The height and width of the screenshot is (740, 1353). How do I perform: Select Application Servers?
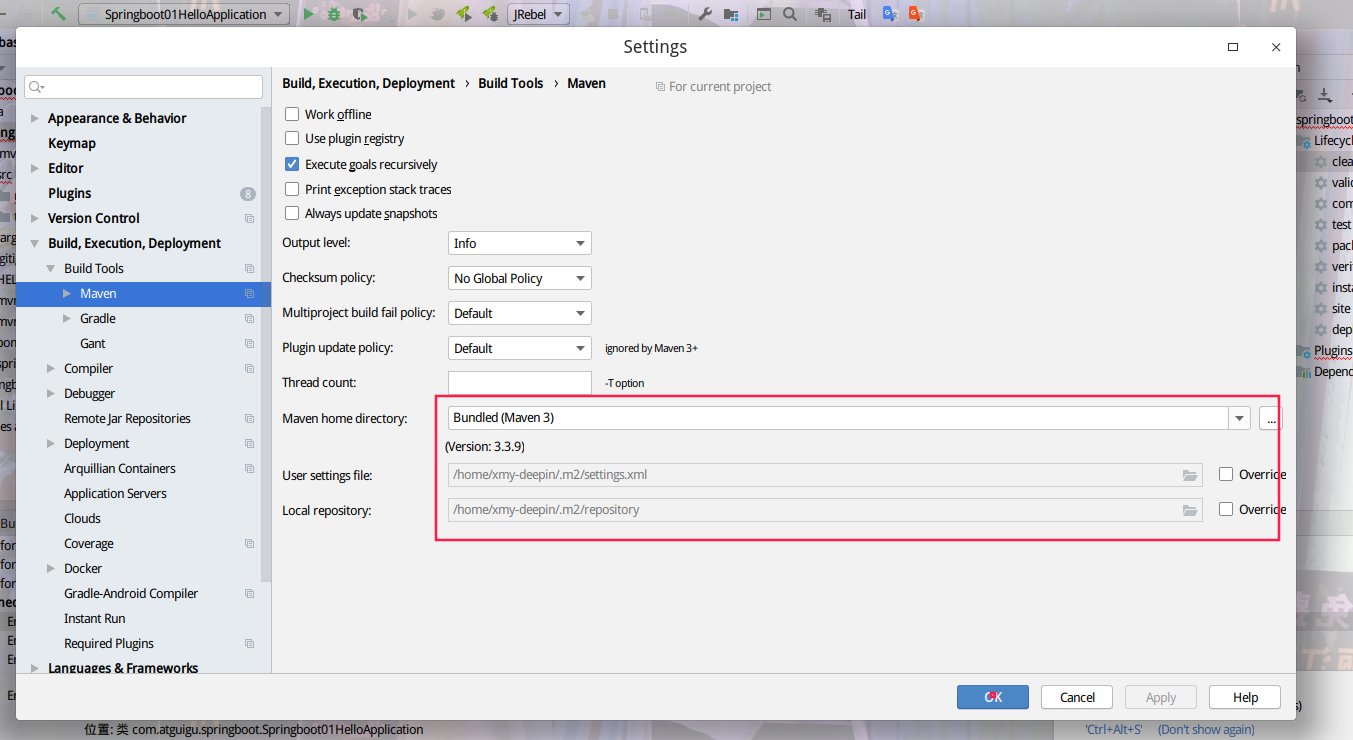click(115, 493)
